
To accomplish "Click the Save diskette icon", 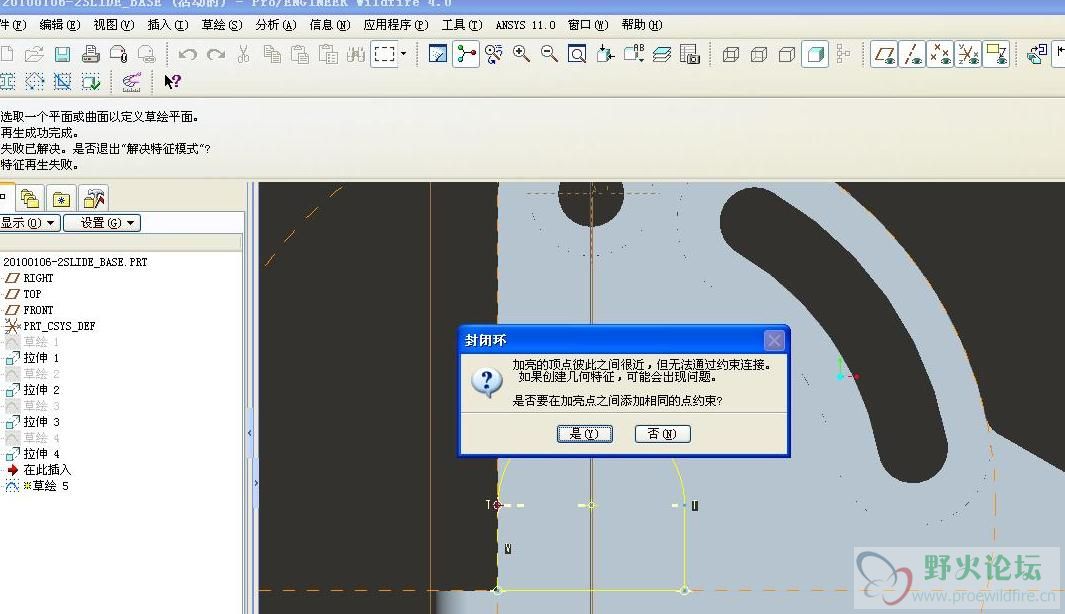I will coord(62,54).
